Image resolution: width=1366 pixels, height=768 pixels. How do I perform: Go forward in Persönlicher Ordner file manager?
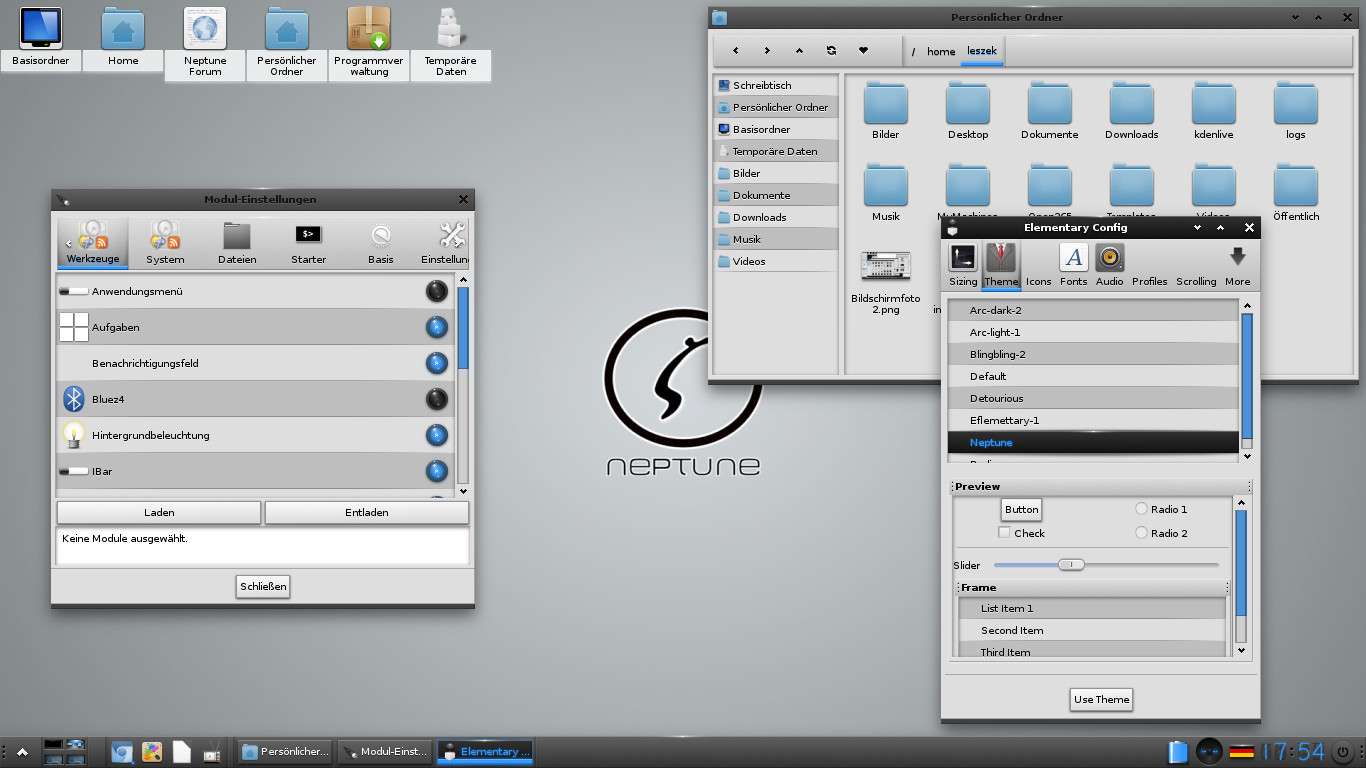pos(767,51)
